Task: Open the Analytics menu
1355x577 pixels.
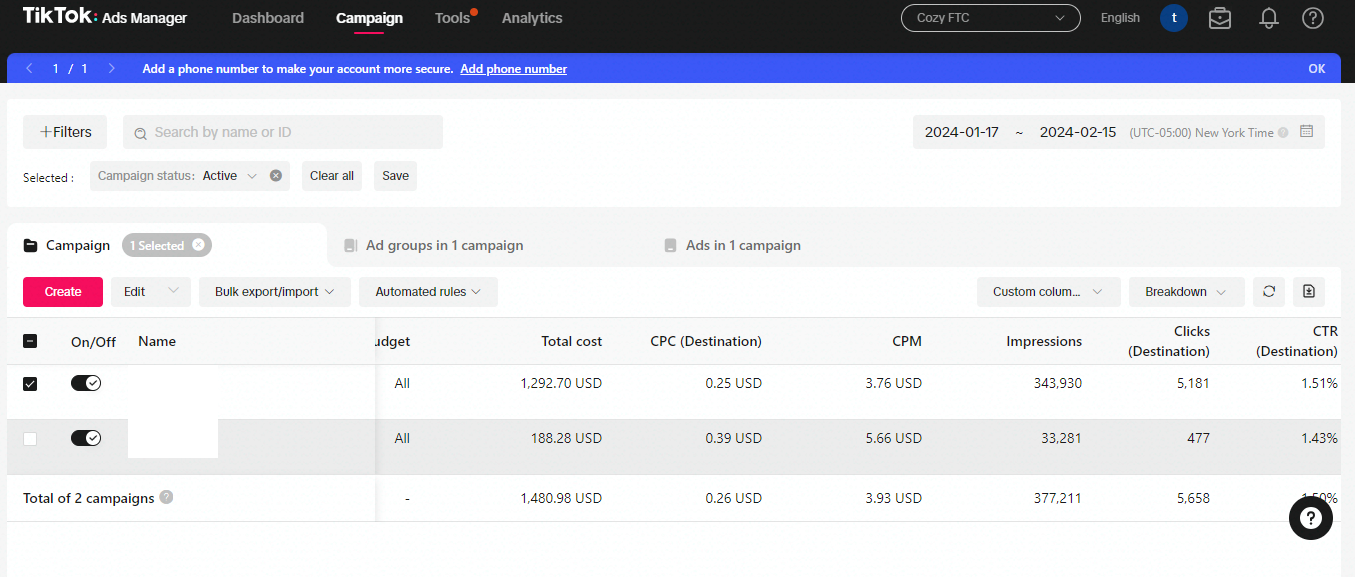Action: 532,18
